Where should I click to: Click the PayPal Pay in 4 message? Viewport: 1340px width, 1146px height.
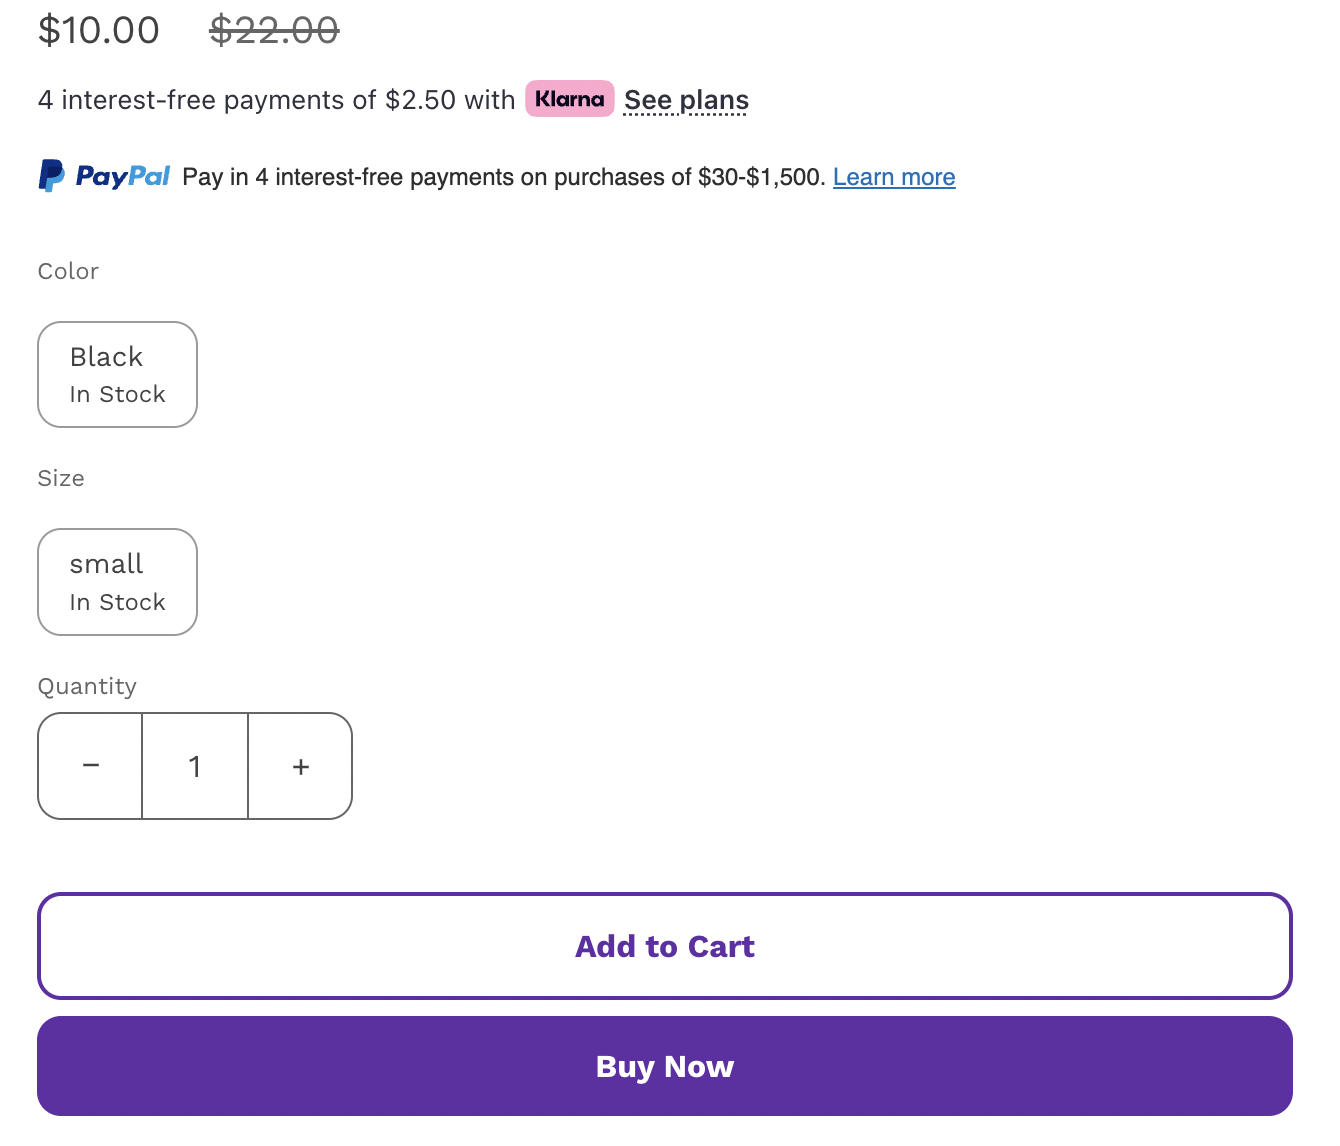pos(504,177)
